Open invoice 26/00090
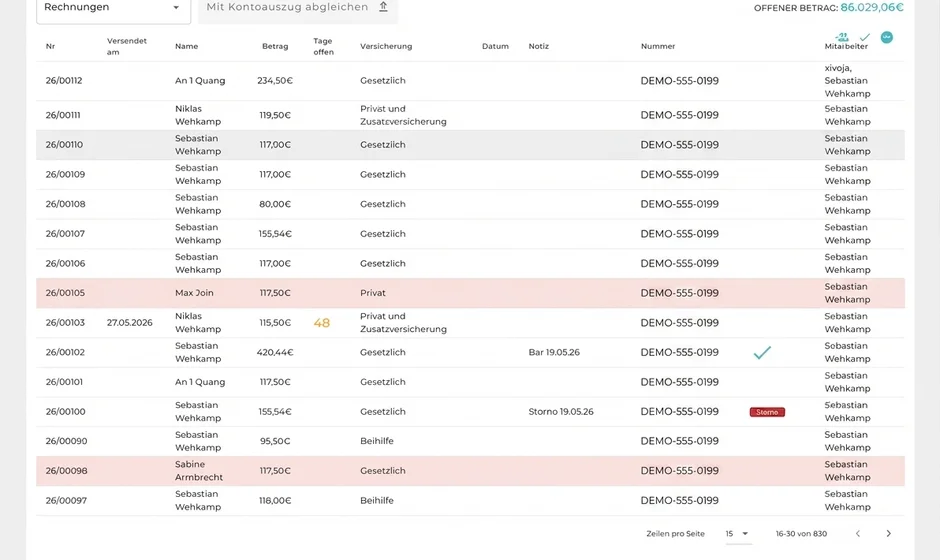940x560 pixels. point(470,441)
